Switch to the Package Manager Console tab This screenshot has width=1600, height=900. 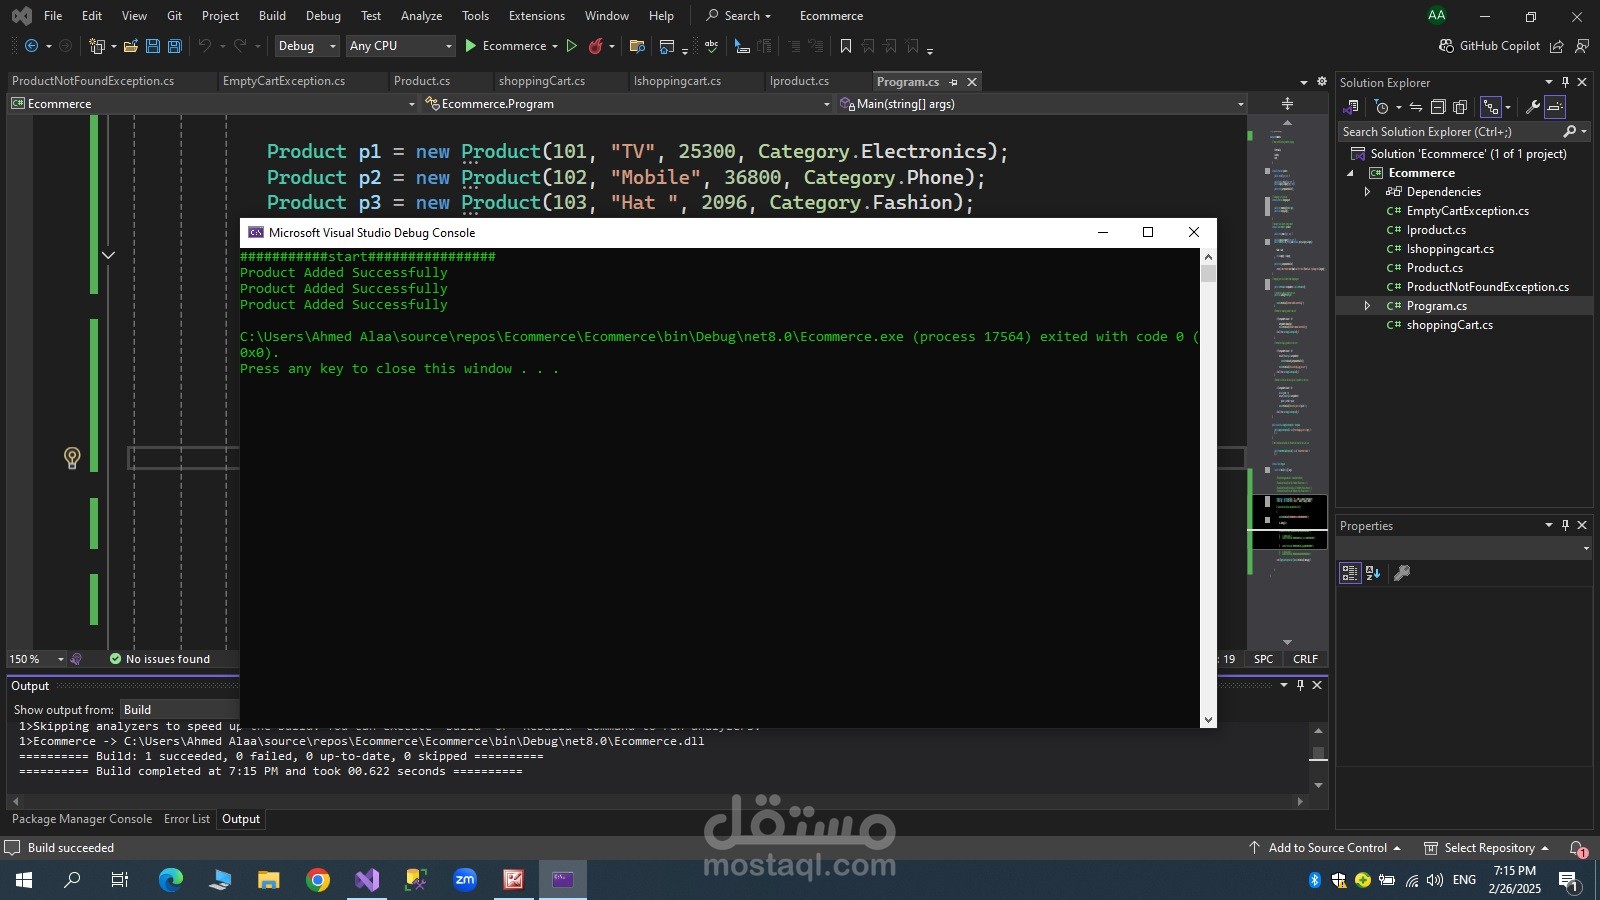[82, 819]
